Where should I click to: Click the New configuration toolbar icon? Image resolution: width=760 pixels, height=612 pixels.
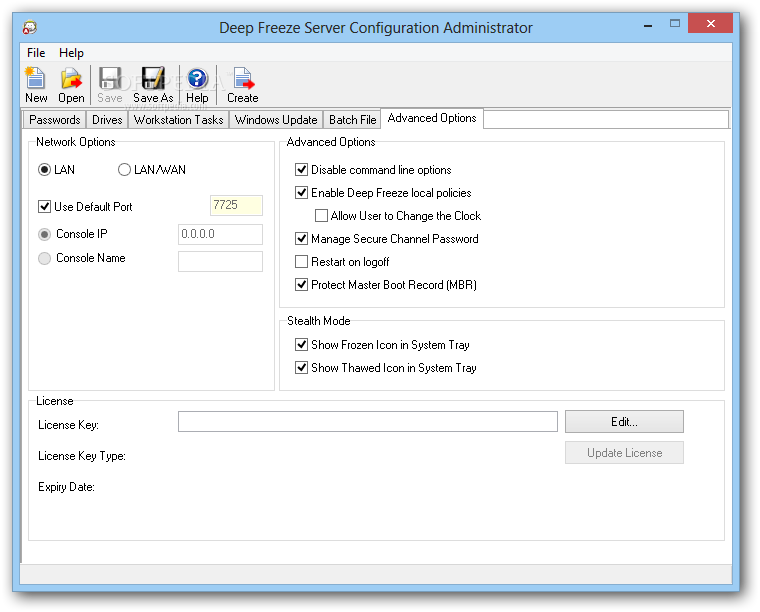(x=36, y=85)
